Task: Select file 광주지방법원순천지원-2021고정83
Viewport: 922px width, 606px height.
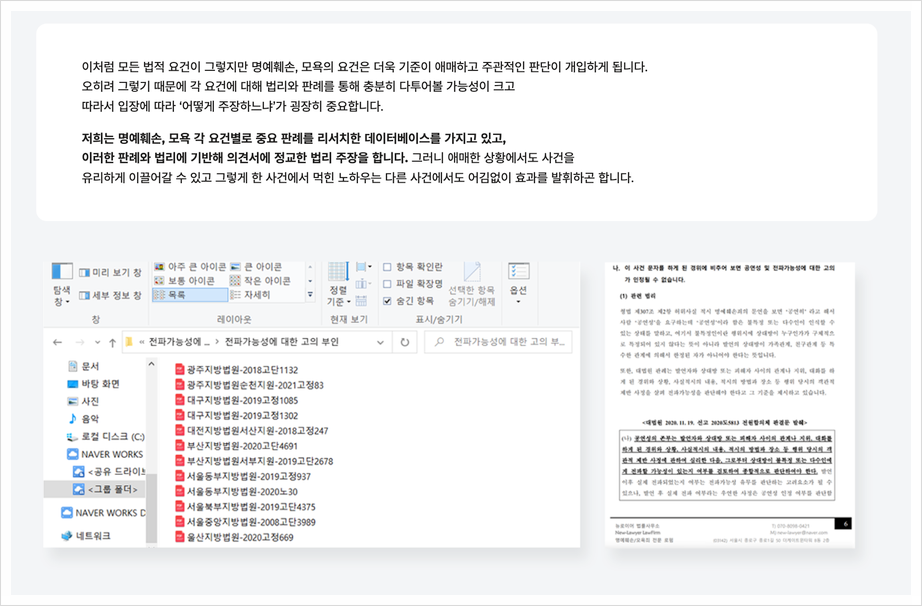Action: pos(249,385)
